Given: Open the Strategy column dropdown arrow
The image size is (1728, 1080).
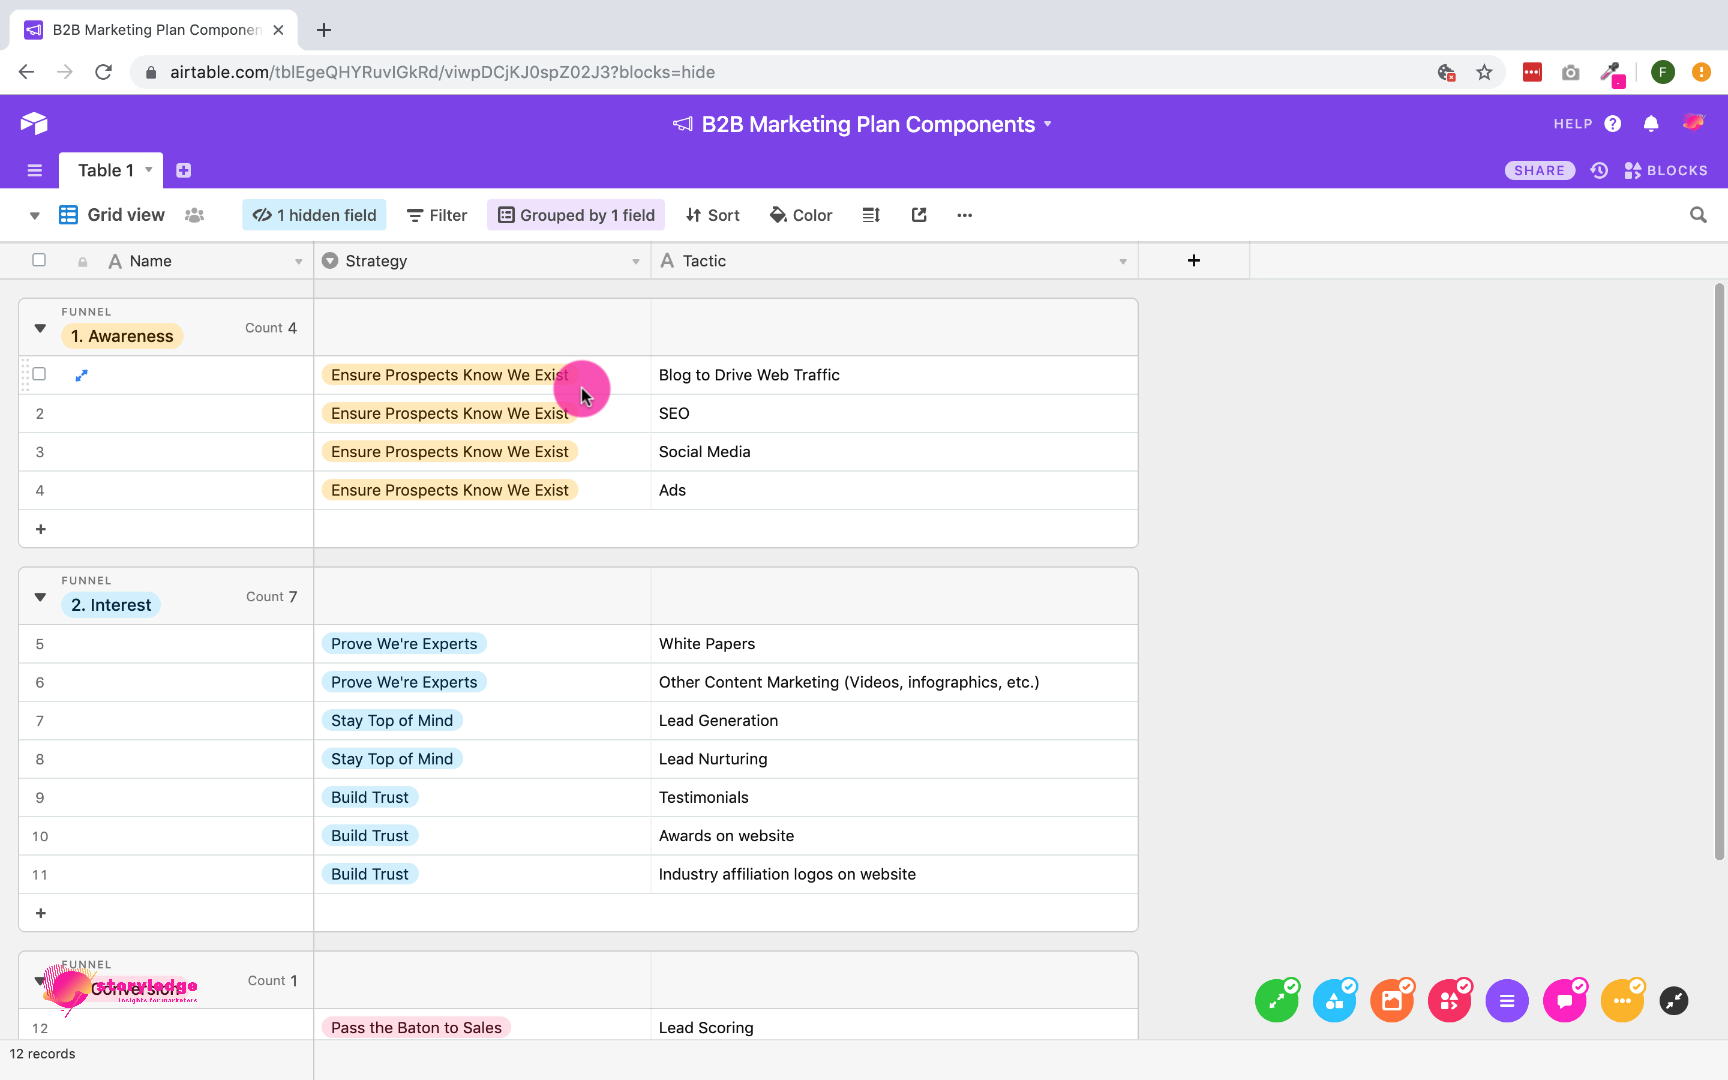Looking at the screenshot, I should (636, 262).
